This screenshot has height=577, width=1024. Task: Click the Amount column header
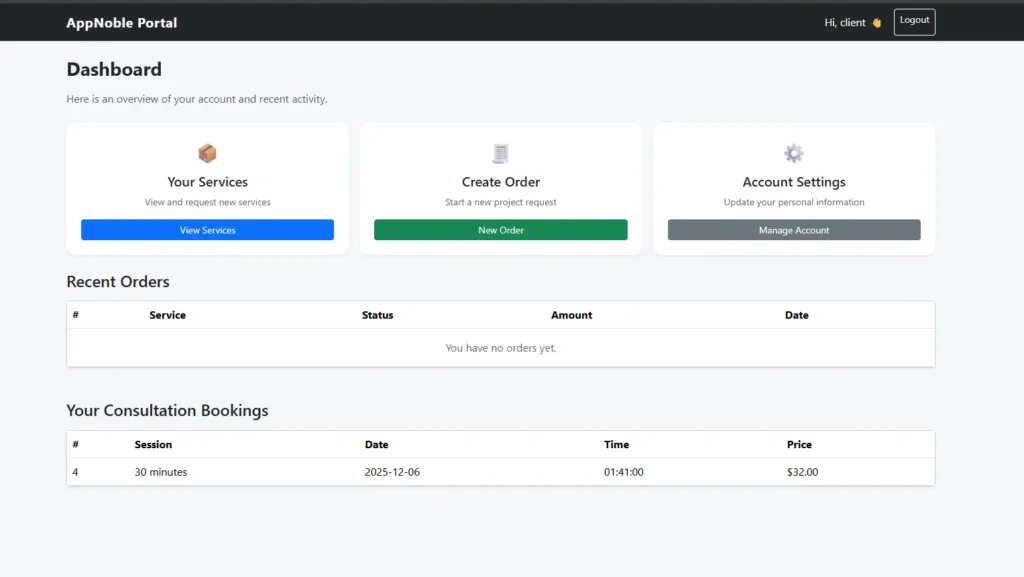(x=571, y=315)
